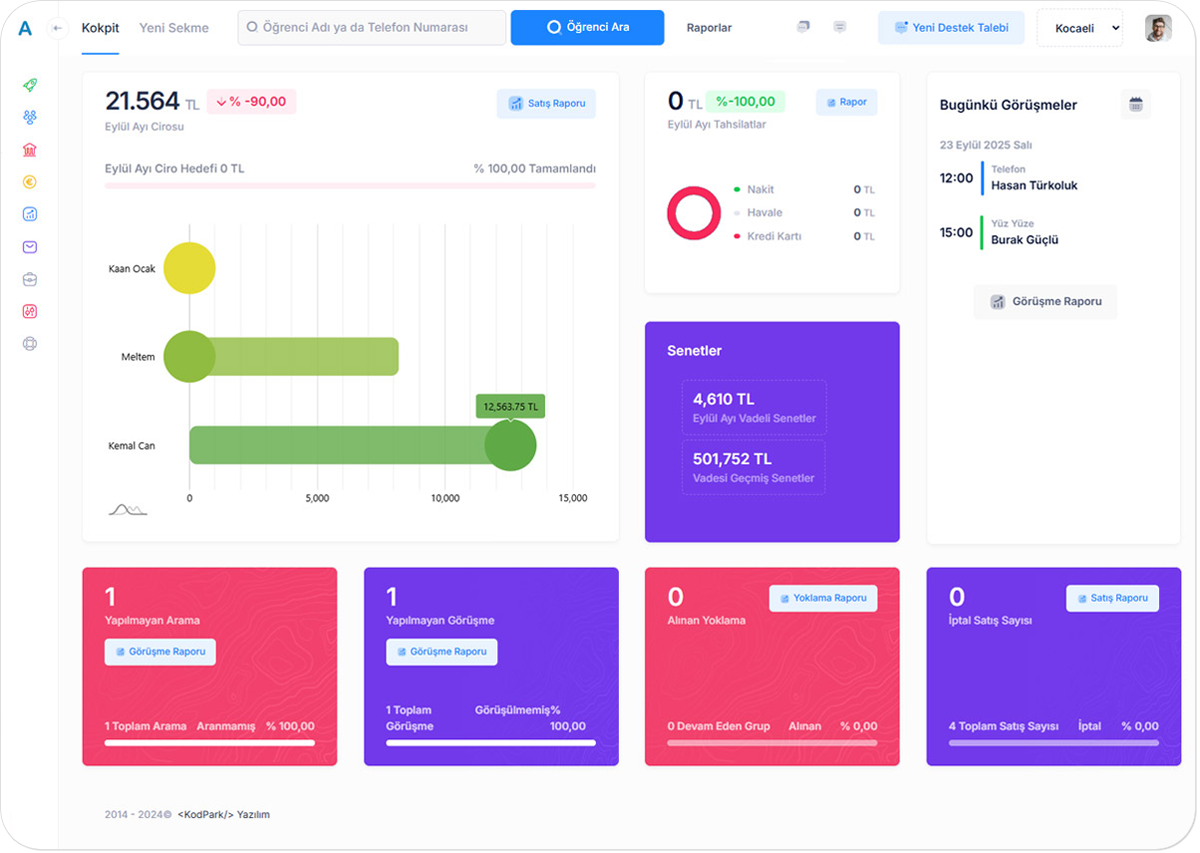Focus the Öğrenci Adı search input field

pos(372,28)
